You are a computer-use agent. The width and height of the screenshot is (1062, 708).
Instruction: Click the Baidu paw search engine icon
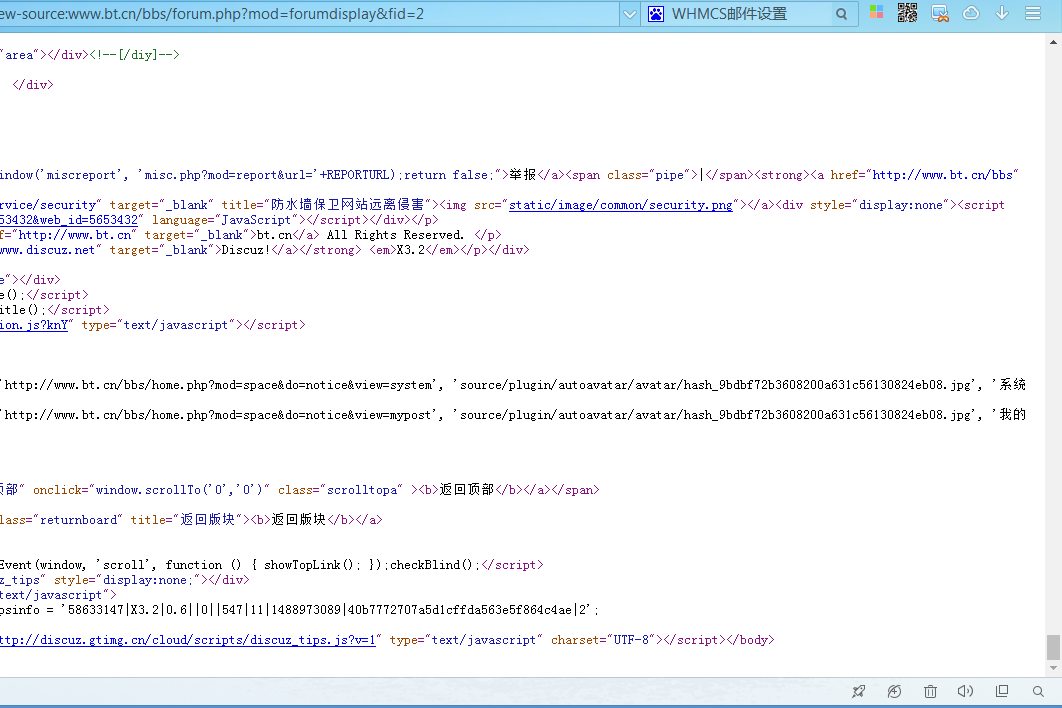[x=656, y=14]
